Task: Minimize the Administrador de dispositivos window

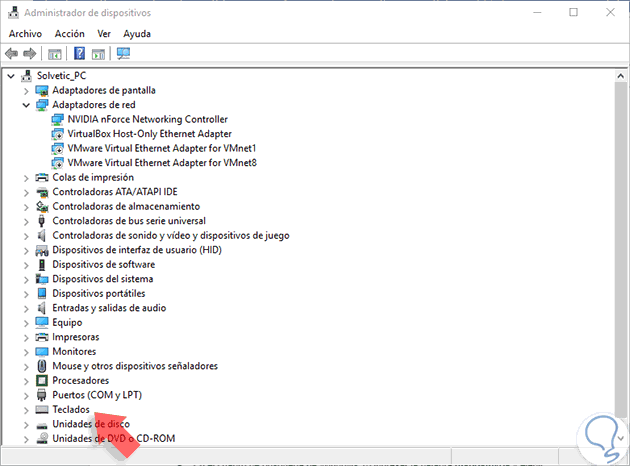Action: pos(537,12)
